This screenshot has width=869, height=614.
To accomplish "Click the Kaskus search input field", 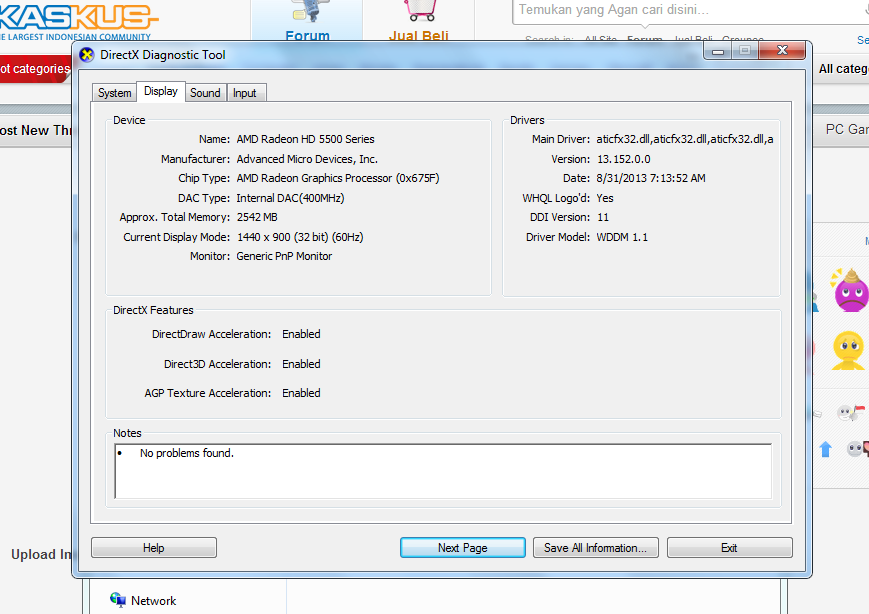I will tap(690, 11).
